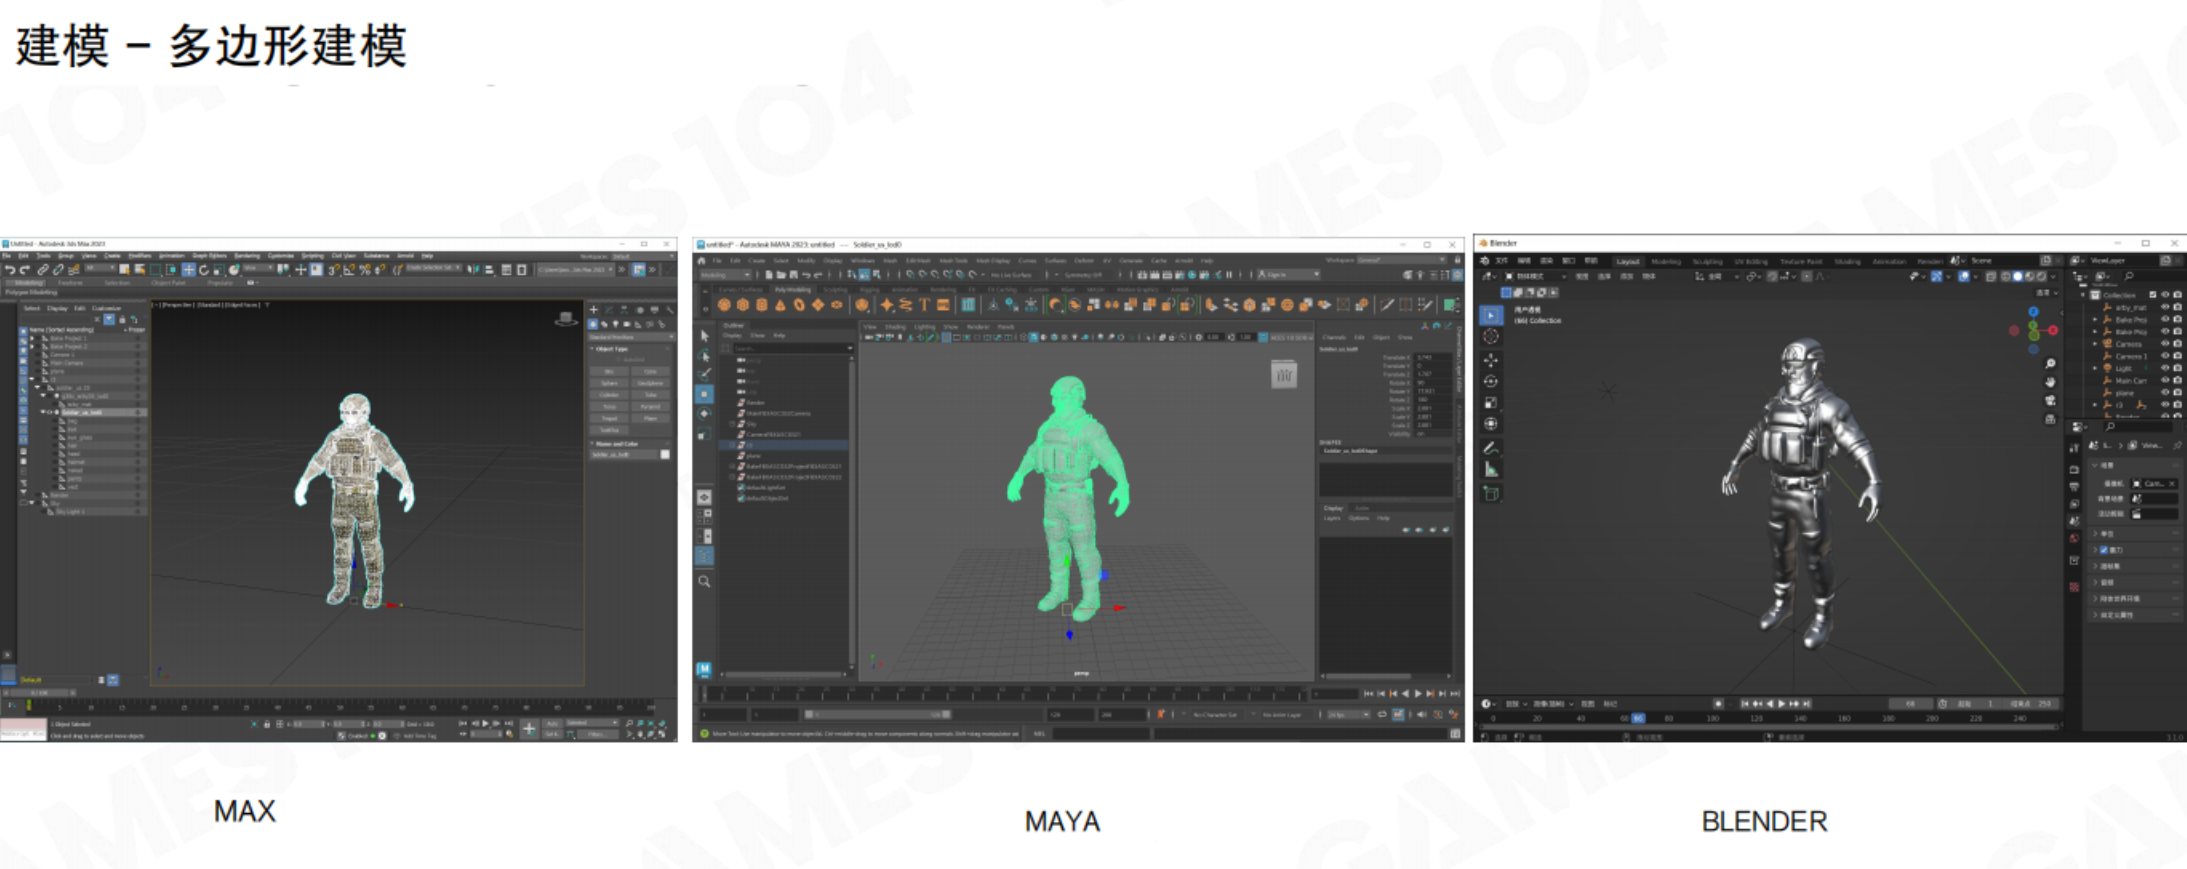Click Blender viewport's zoom magnifier icon
The height and width of the screenshot is (869, 2187).
click(2050, 363)
